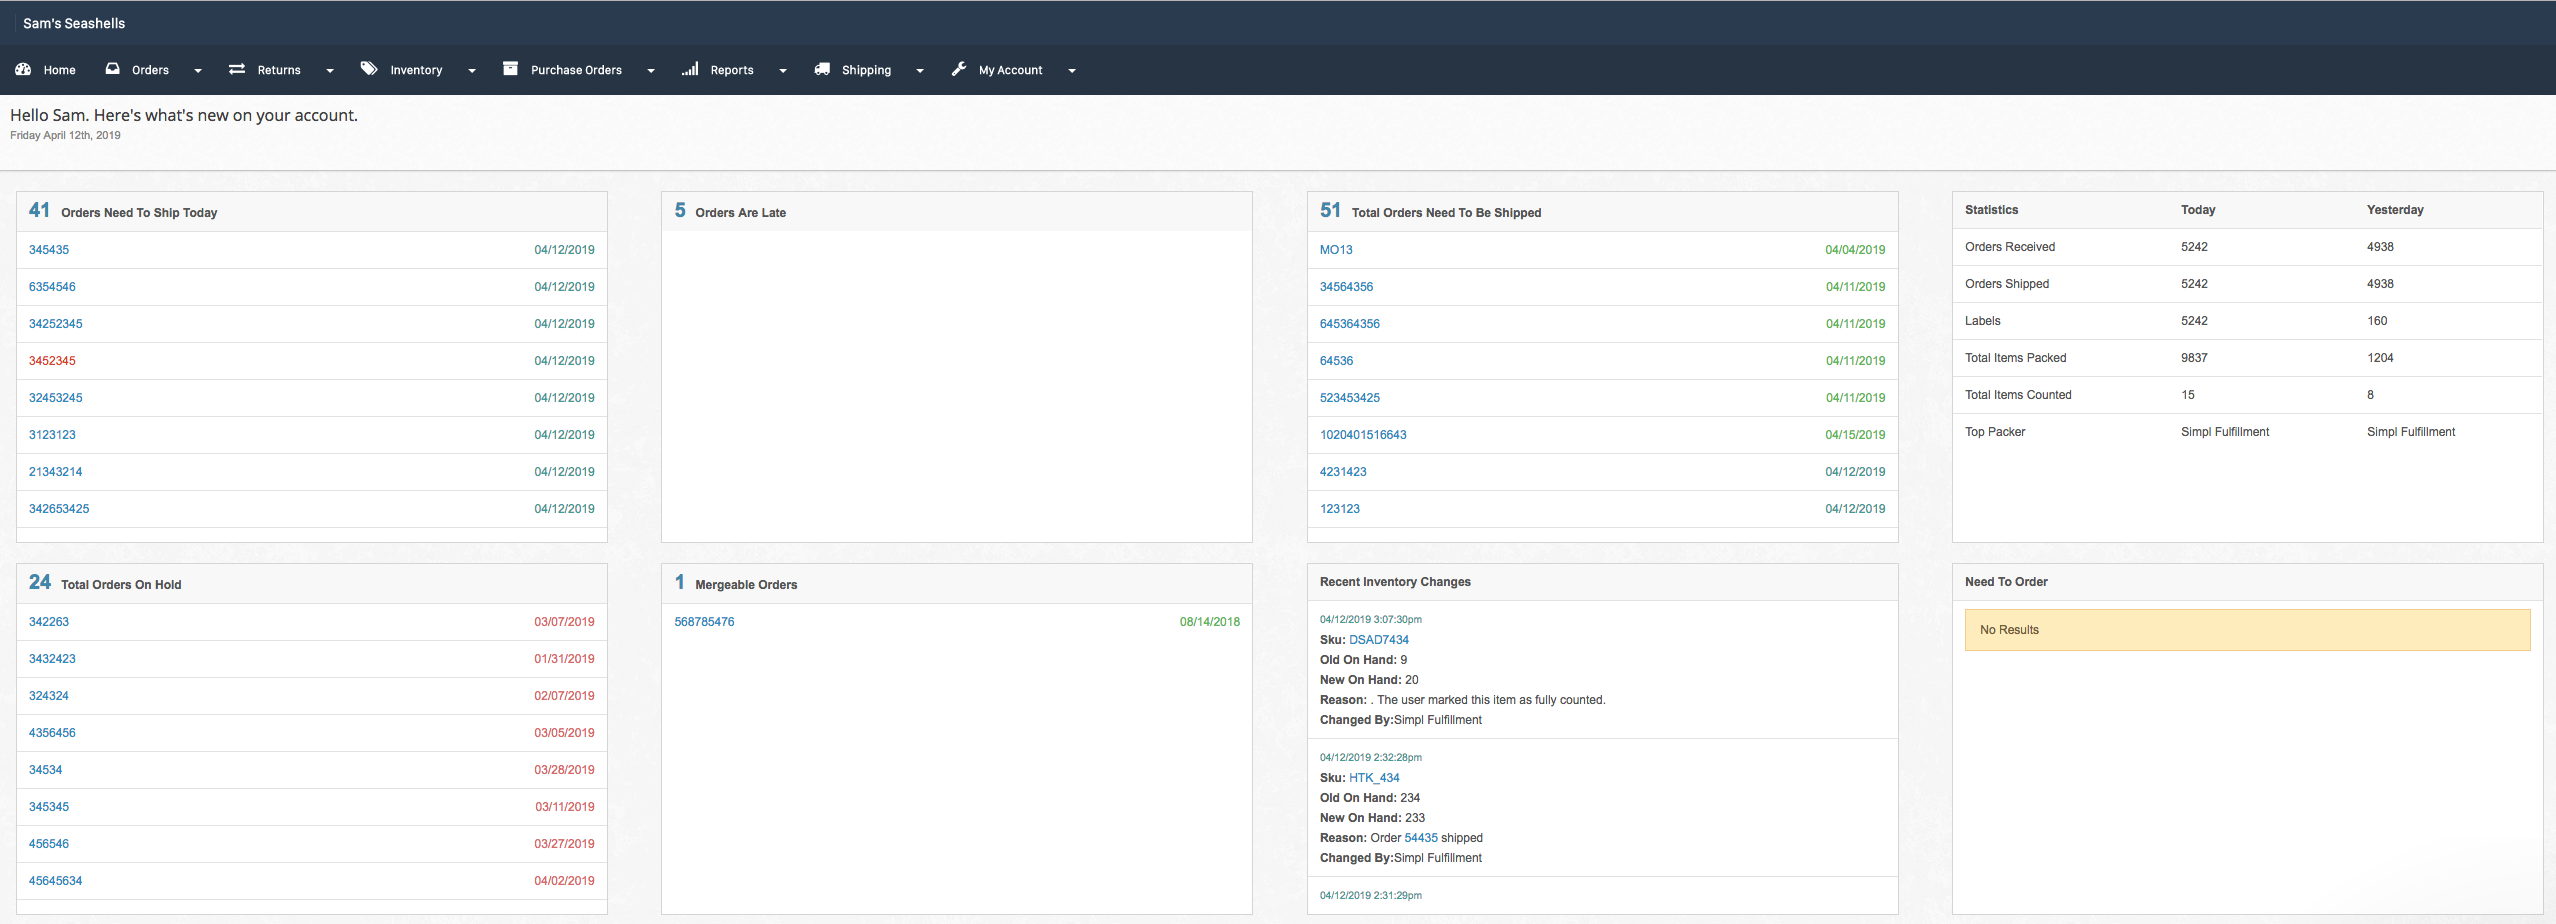Click the Returns swap arrows icon
This screenshot has height=924, width=2556.
pyautogui.click(x=237, y=69)
